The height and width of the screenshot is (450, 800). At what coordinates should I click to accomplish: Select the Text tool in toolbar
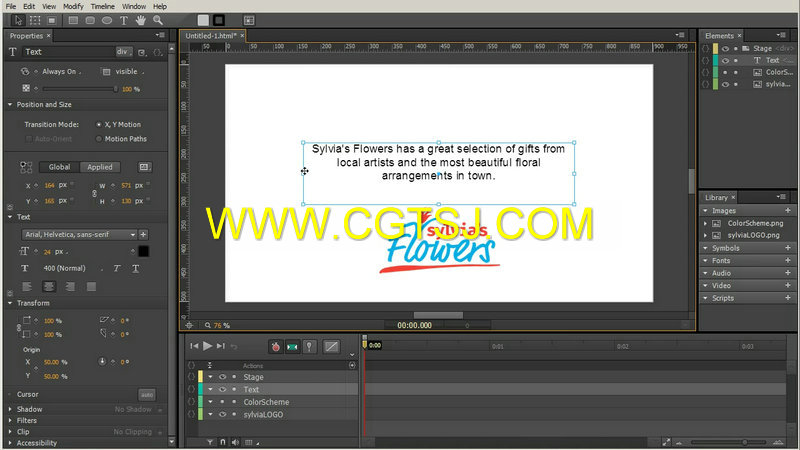pyautogui.click(x=123, y=20)
